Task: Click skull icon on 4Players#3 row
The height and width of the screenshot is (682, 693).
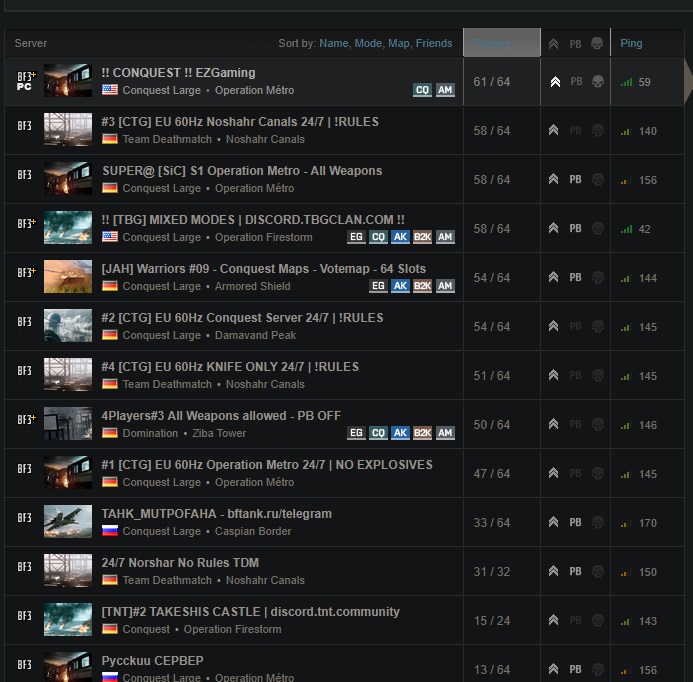Action: point(598,424)
